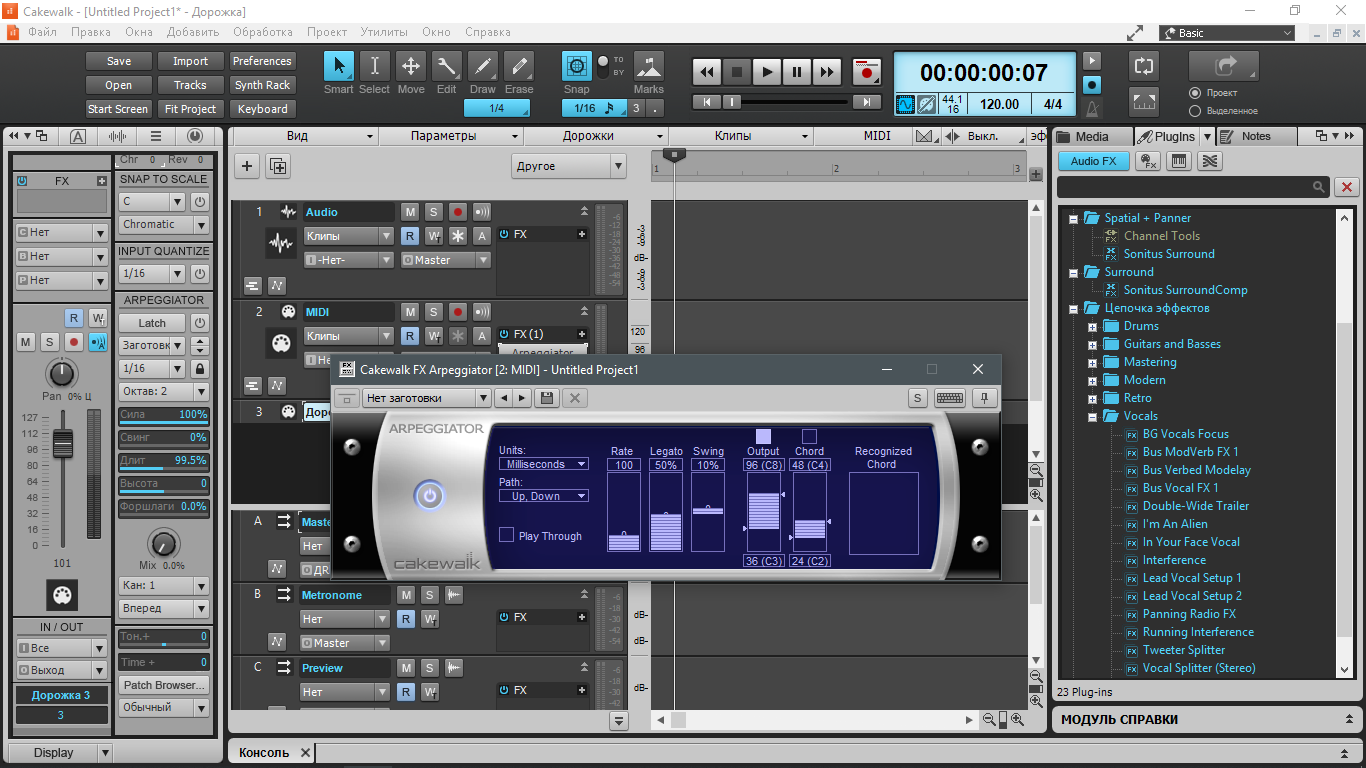Select the Erase tool

[519, 66]
